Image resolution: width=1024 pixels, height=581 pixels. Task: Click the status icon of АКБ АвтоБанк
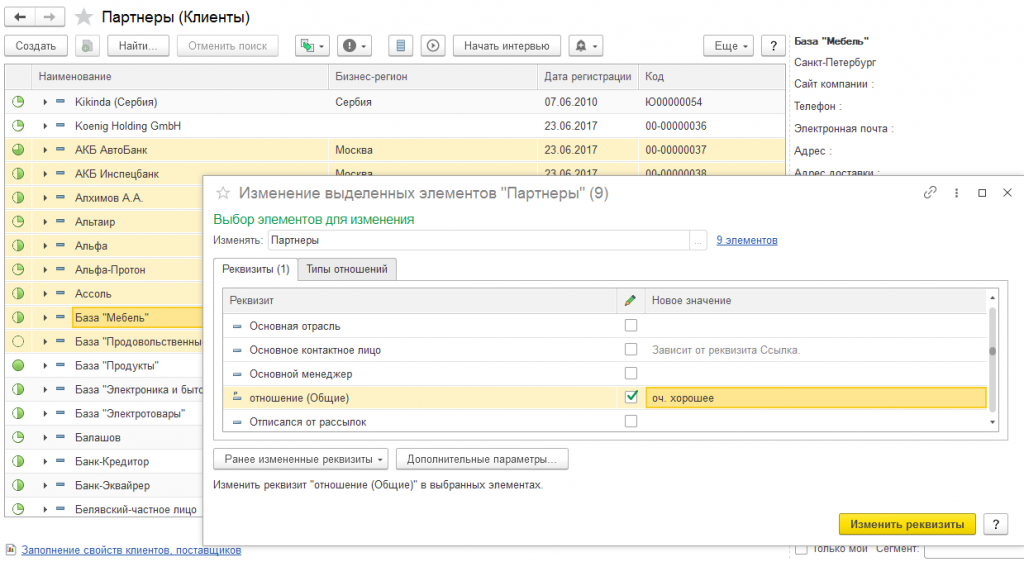click(x=18, y=150)
